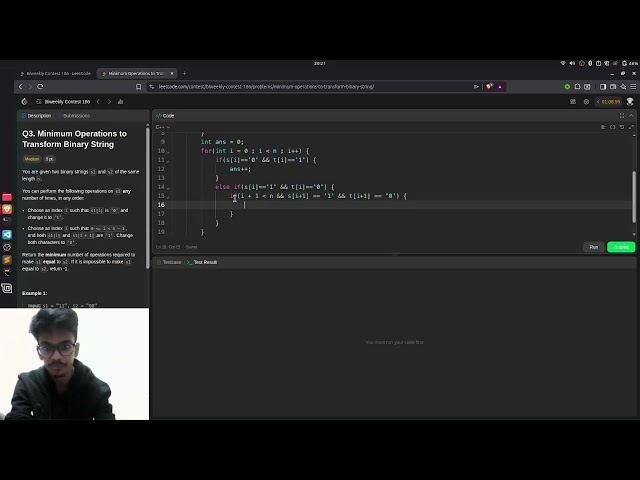Click the LeetCode logo icon
Image resolution: width=640 pixels, height=480 pixels.
24,102
